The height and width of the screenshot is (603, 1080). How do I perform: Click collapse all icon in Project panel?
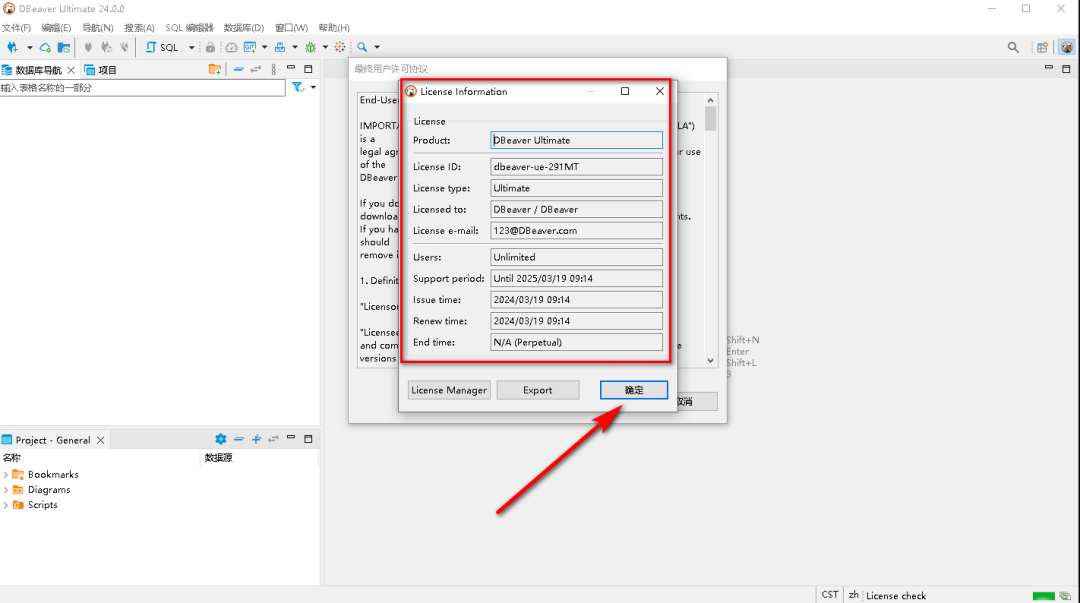click(238, 439)
